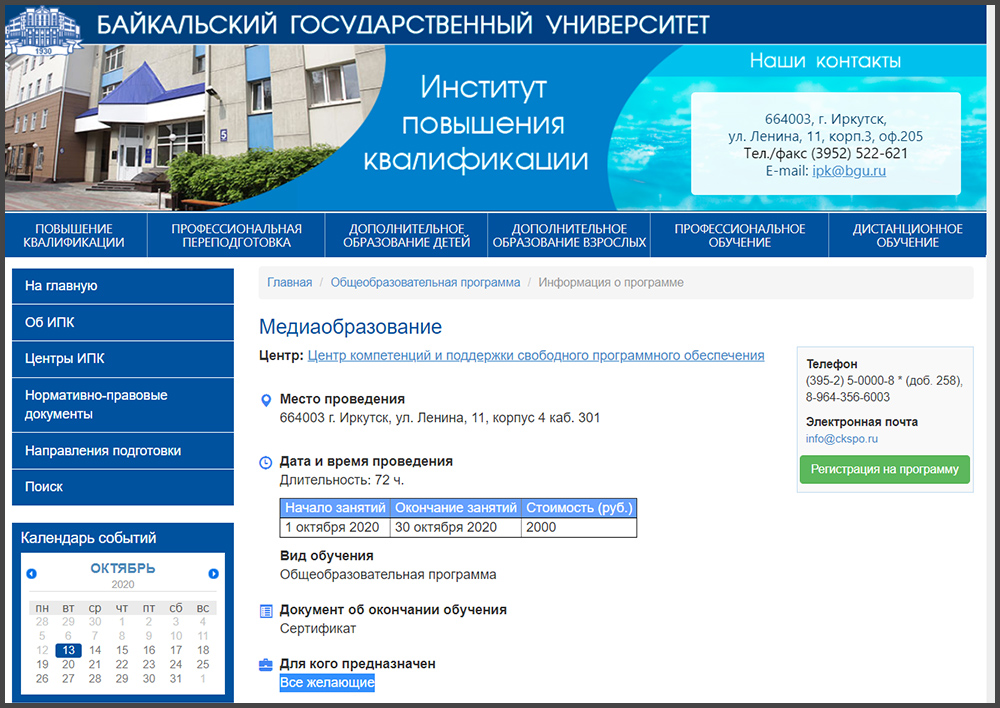Open the Повышение квалификации menu
The width and height of the screenshot is (1000, 708).
click(74, 235)
